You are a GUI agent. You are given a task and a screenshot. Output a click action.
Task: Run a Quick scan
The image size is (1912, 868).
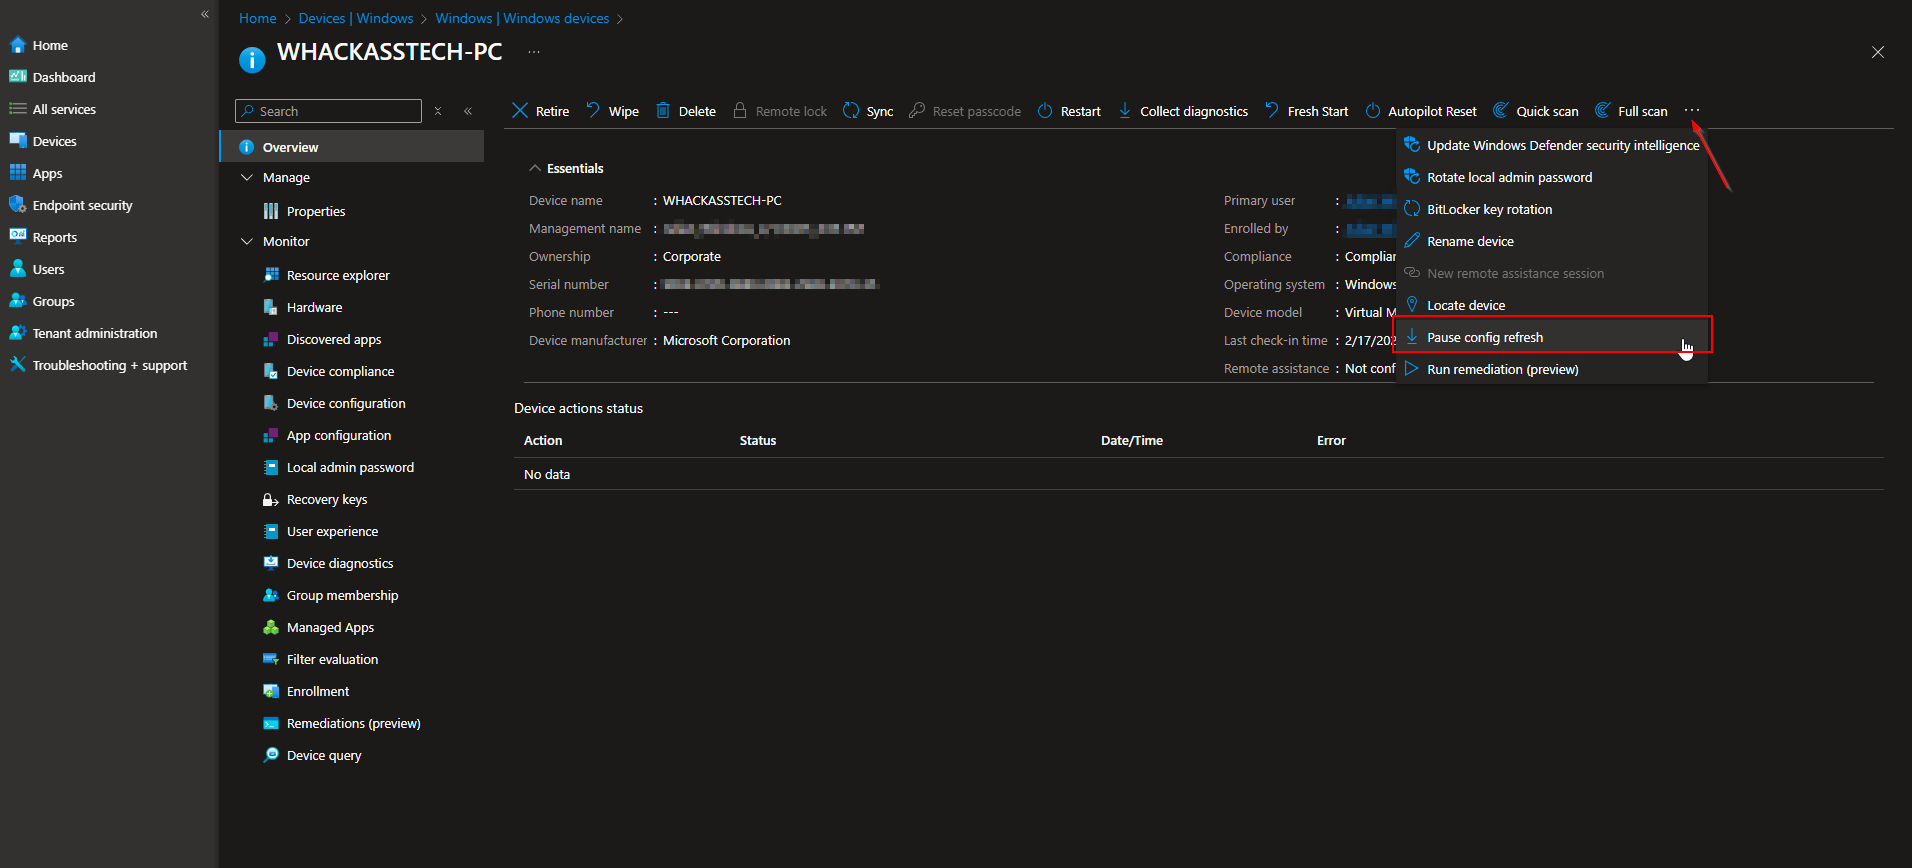point(1536,111)
